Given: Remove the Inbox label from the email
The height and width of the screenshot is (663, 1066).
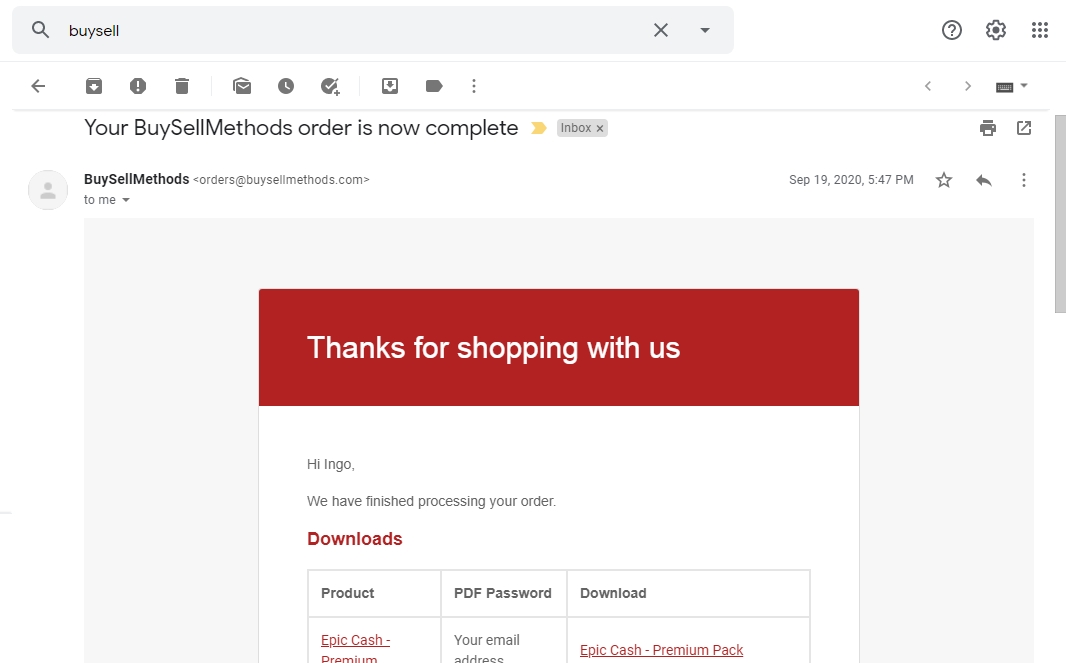Looking at the screenshot, I should coord(599,128).
